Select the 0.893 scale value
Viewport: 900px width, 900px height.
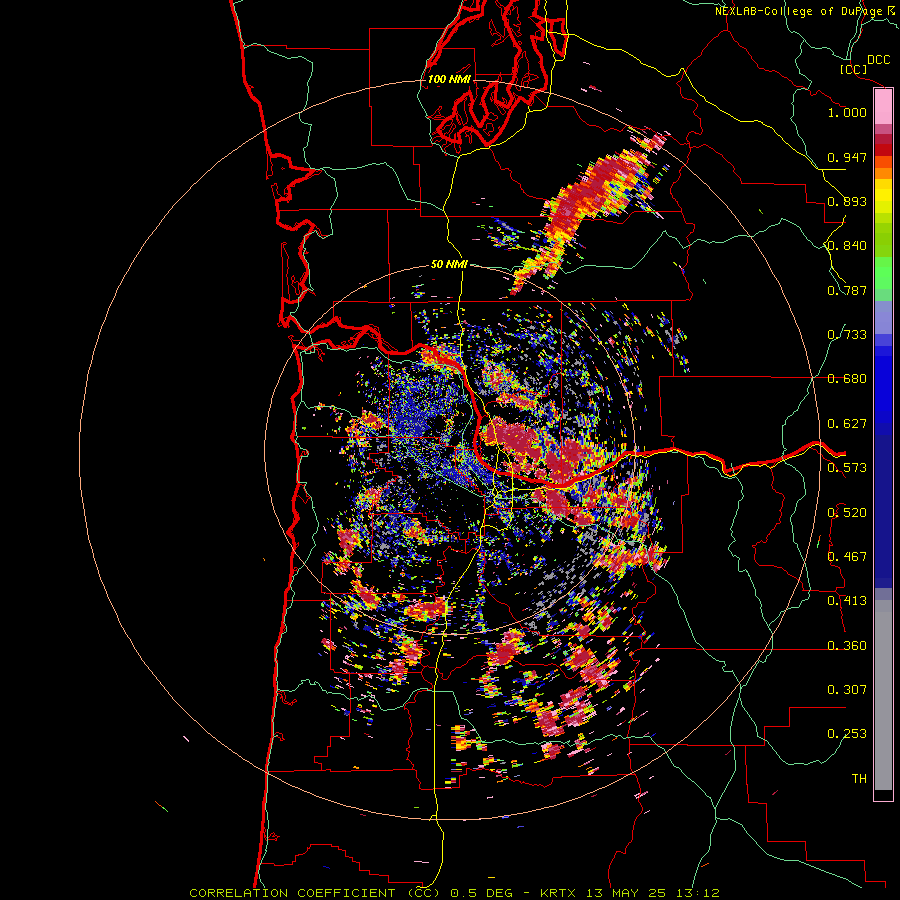point(847,201)
